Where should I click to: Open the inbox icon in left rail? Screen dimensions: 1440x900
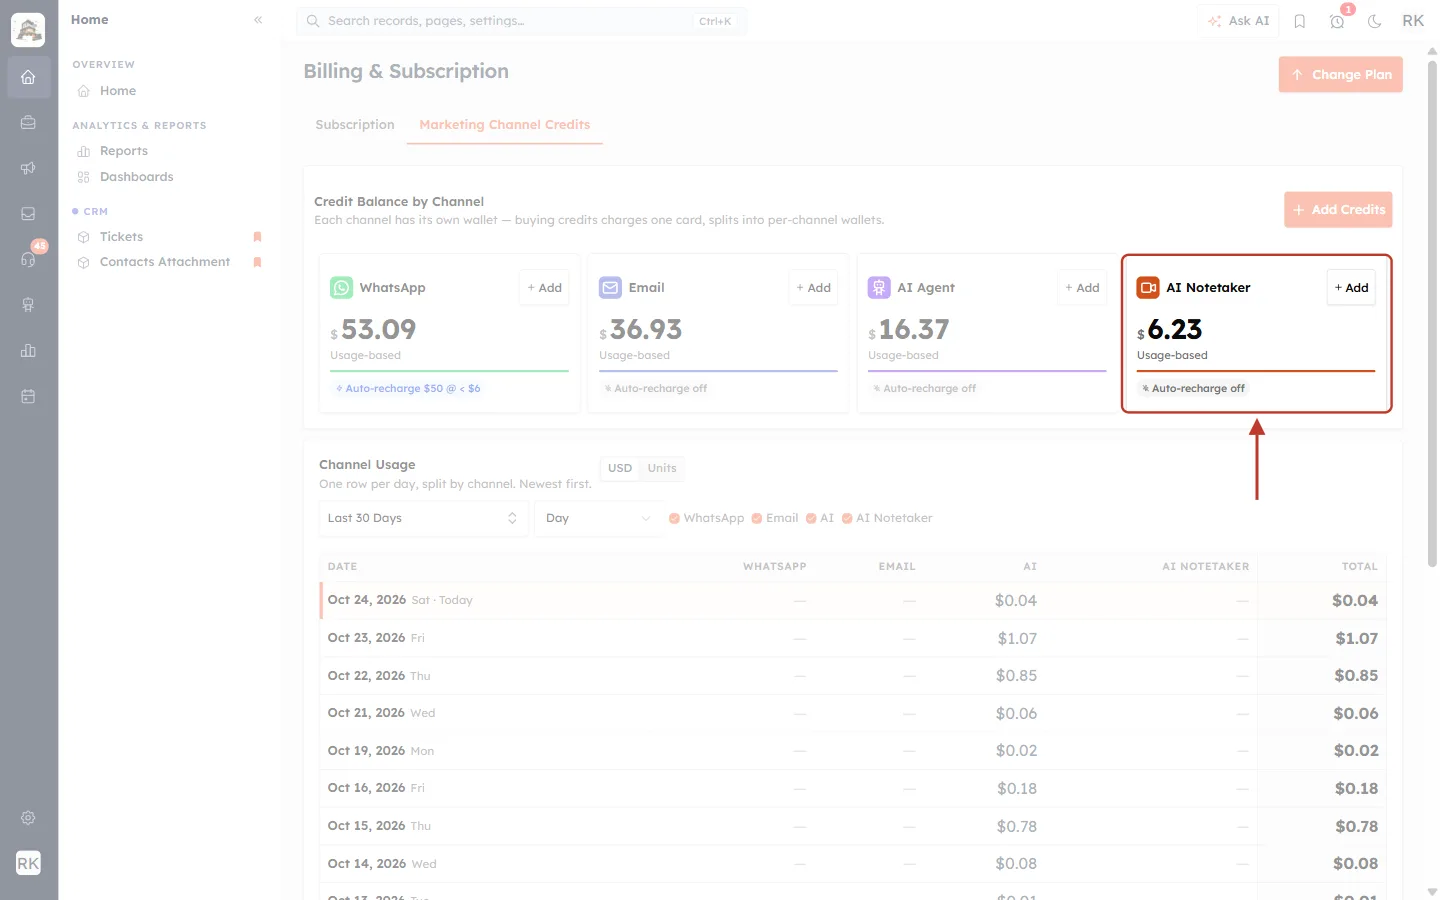click(x=28, y=214)
